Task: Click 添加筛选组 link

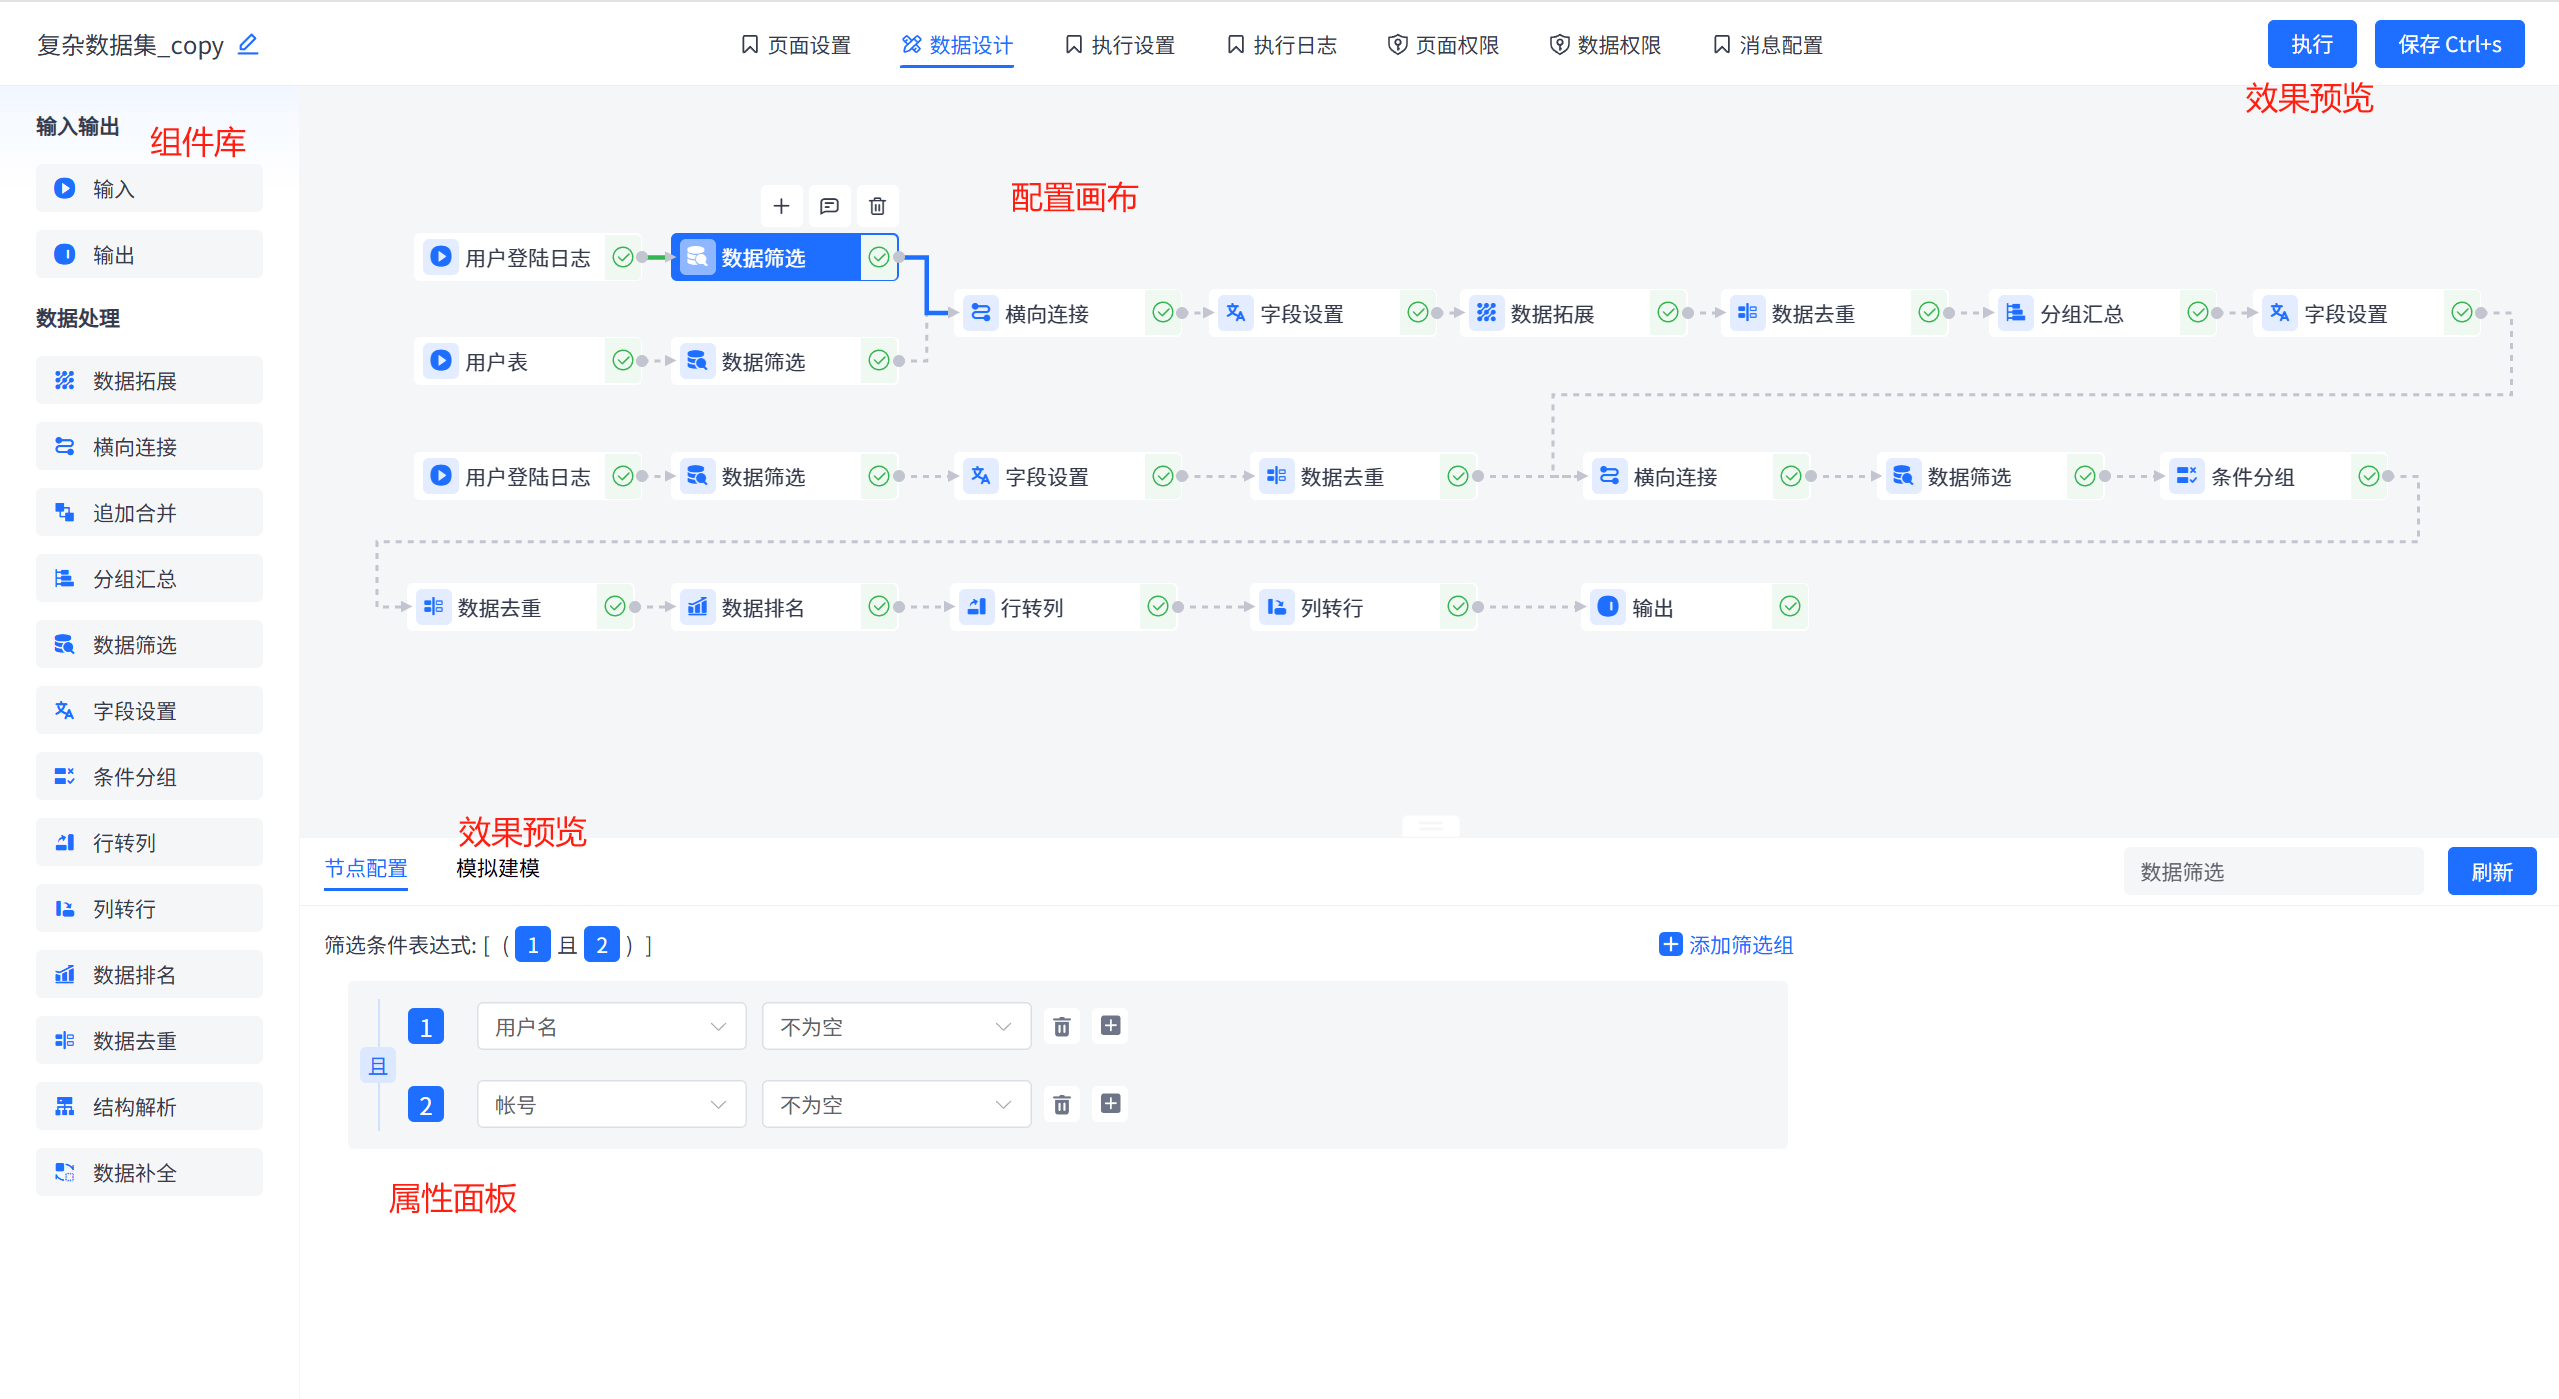Action: coord(1726,945)
